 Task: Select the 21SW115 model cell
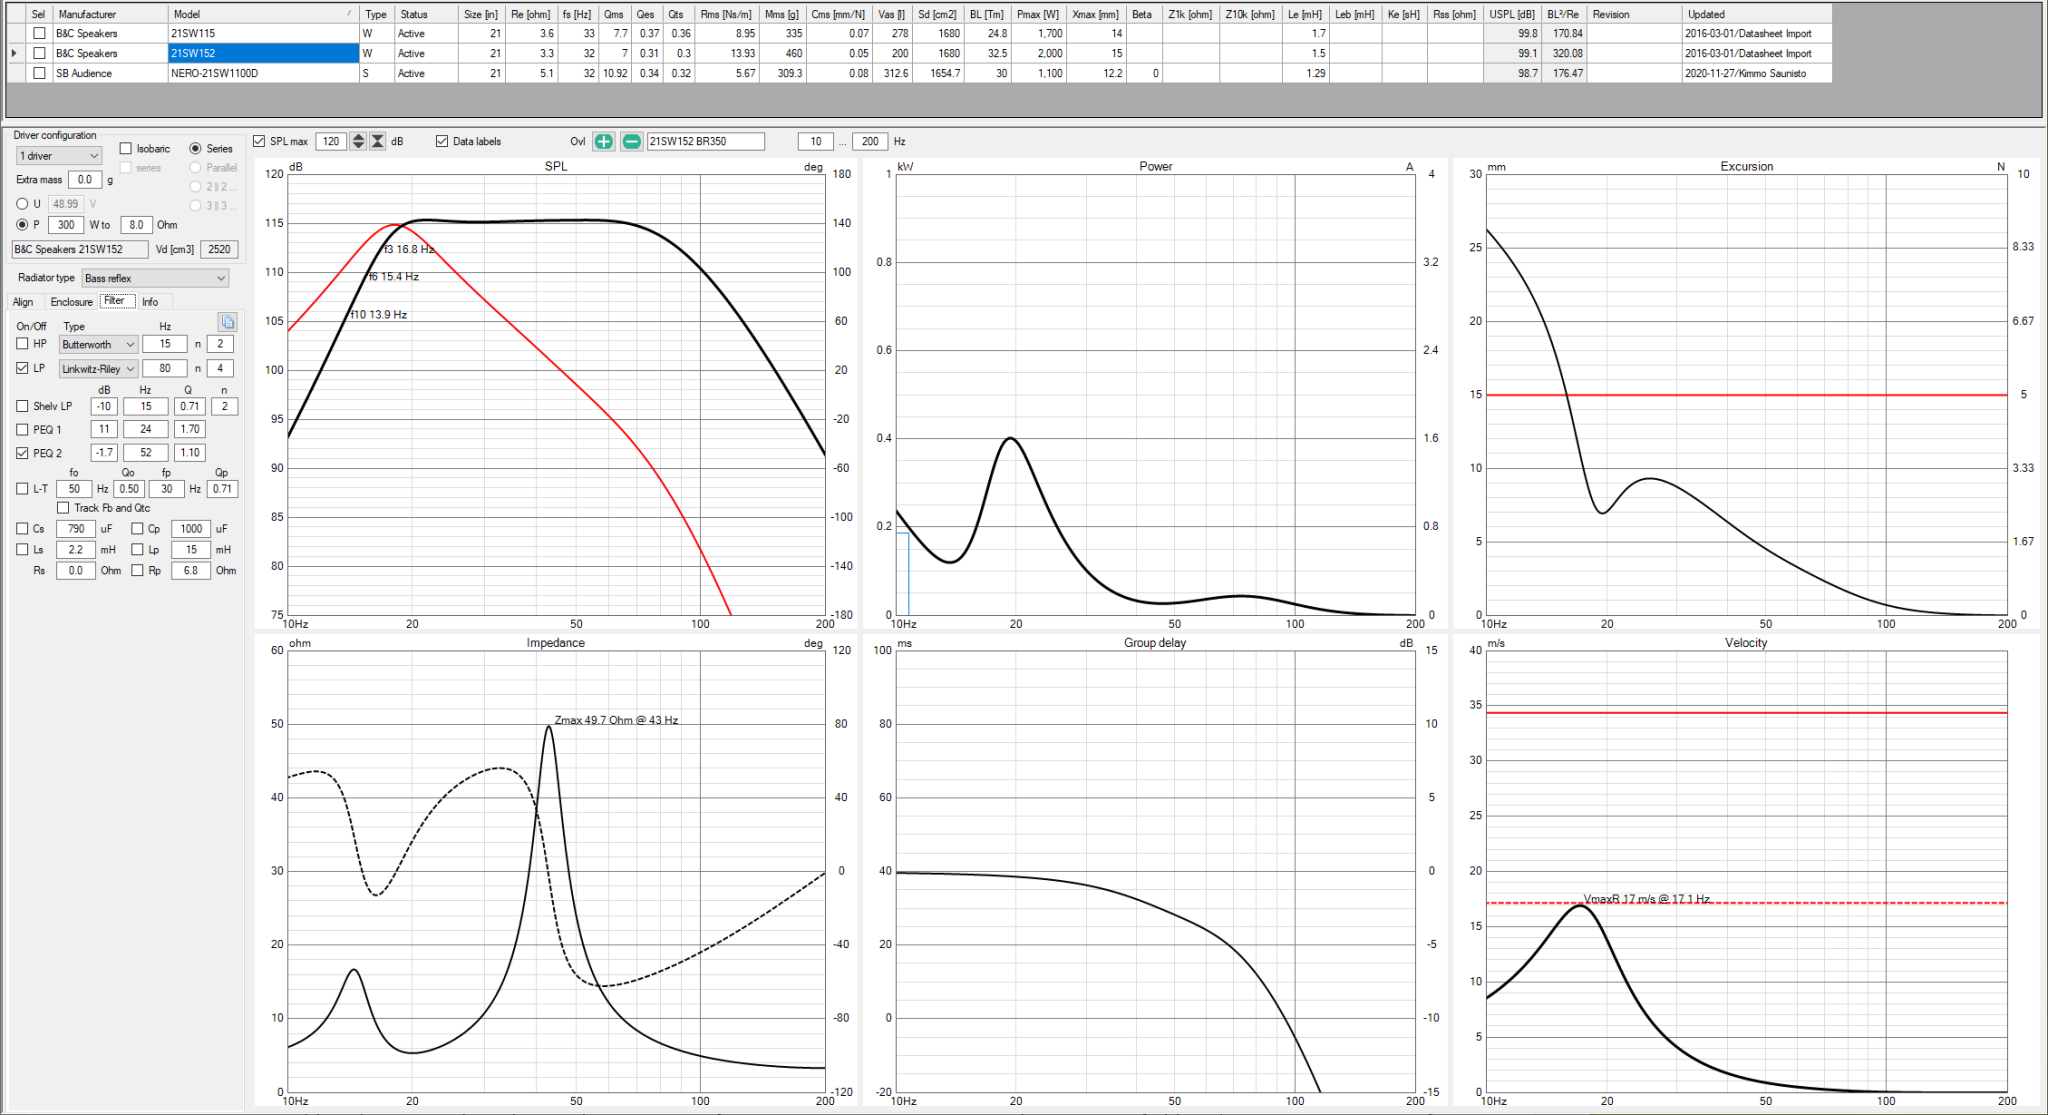[x=264, y=33]
